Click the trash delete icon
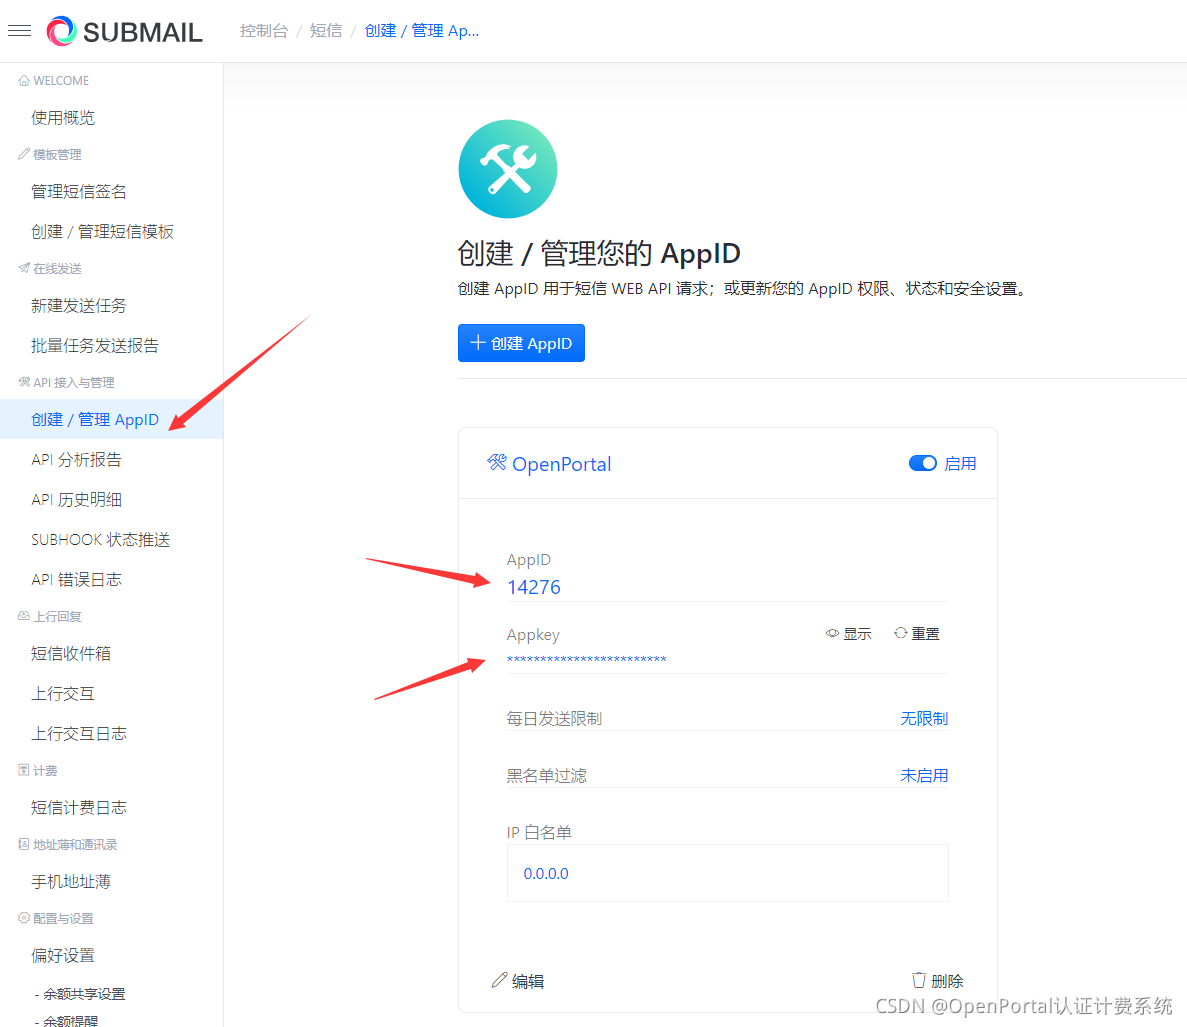The image size is (1187, 1027). point(918,980)
